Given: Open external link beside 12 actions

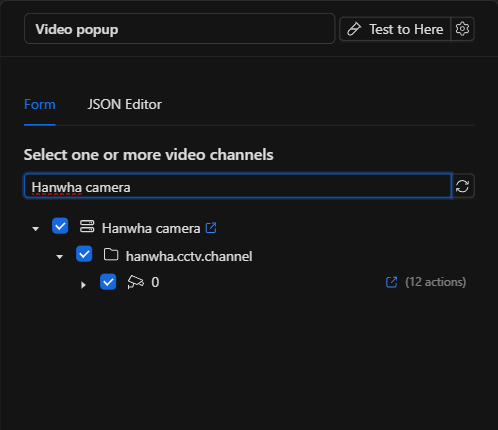Looking at the screenshot, I should [x=391, y=282].
